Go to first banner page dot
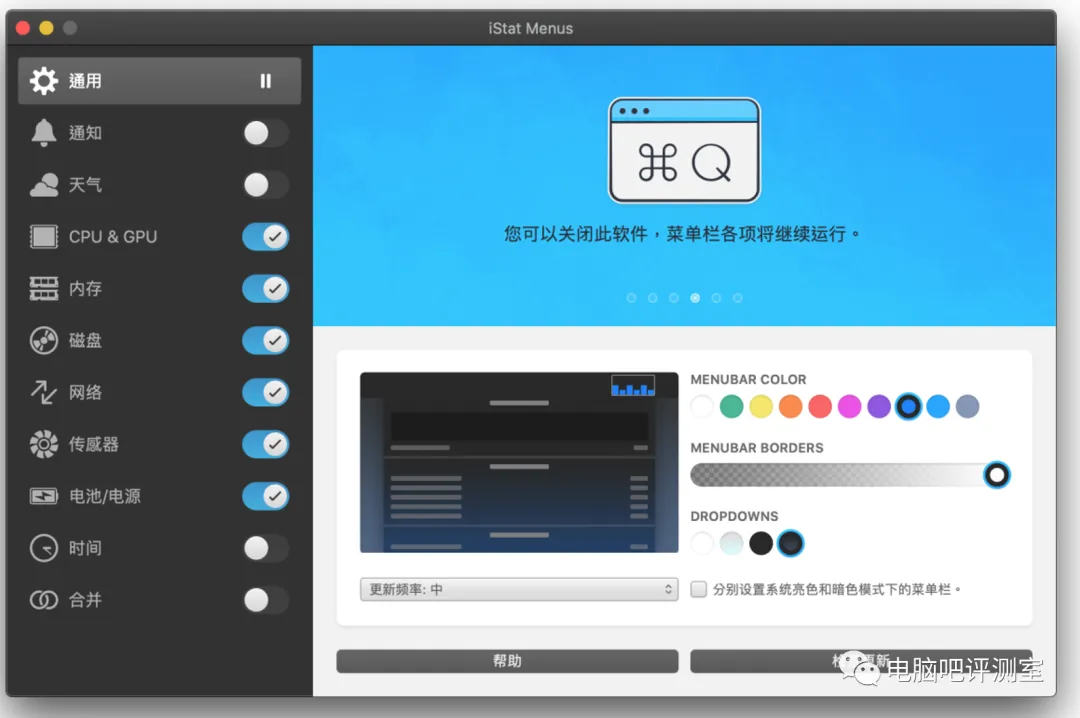Screen dimensions: 1080x718 [x=632, y=298]
